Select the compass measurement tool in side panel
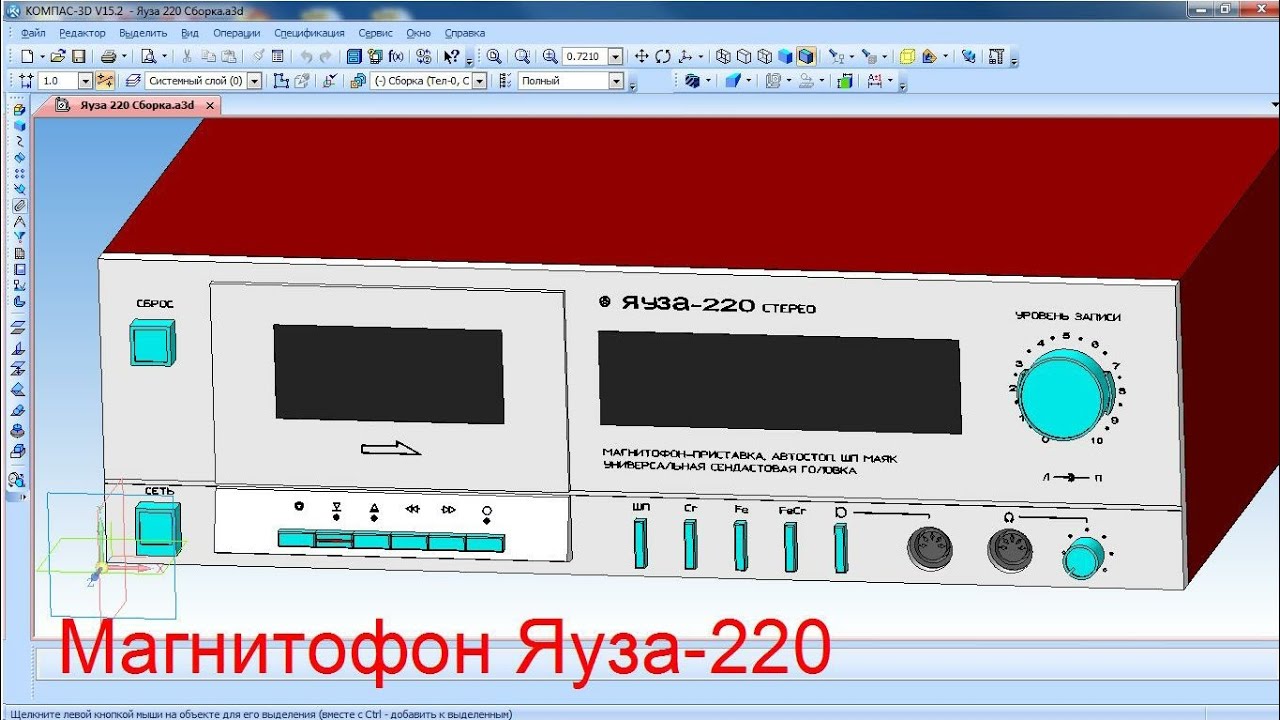 tap(19, 221)
